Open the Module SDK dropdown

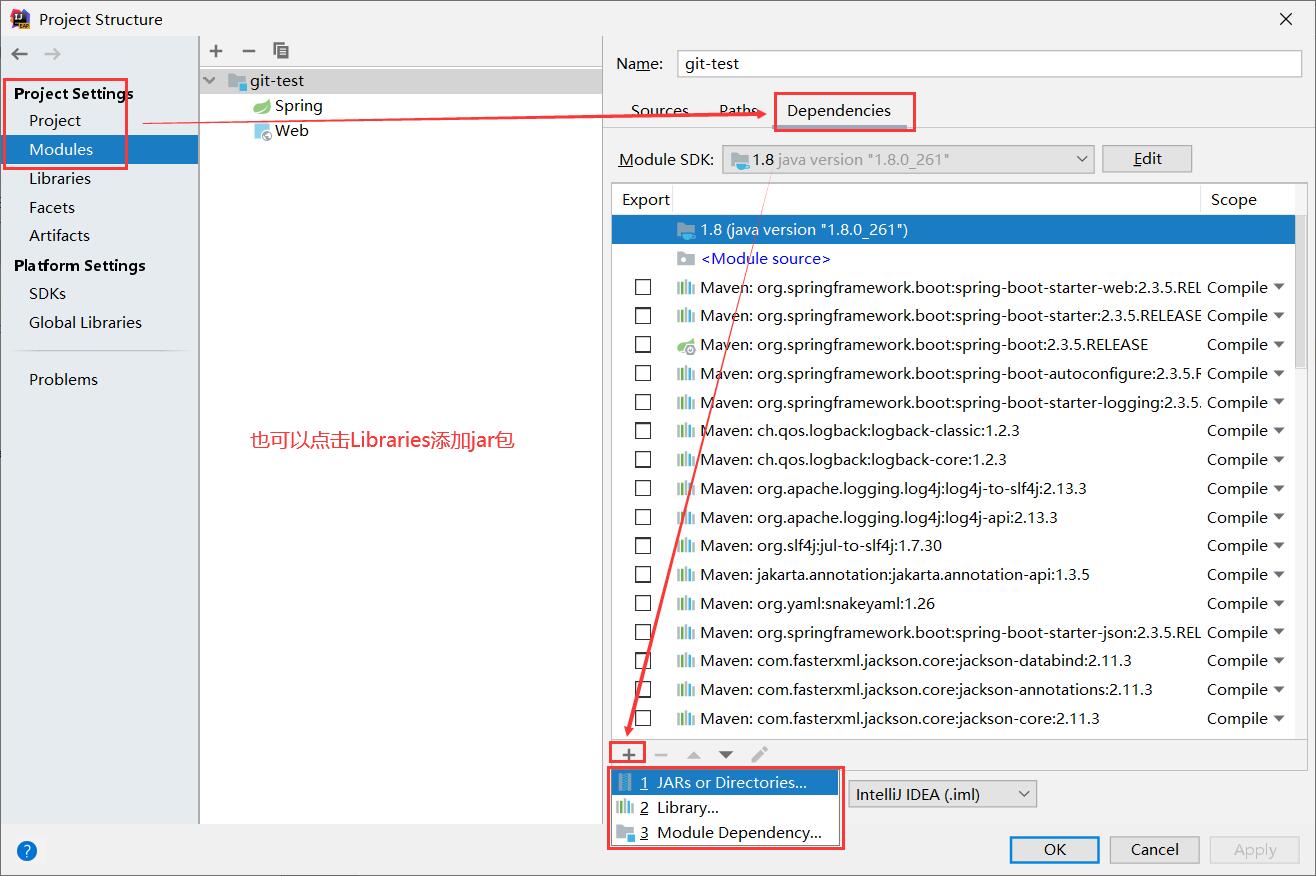click(908, 159)
